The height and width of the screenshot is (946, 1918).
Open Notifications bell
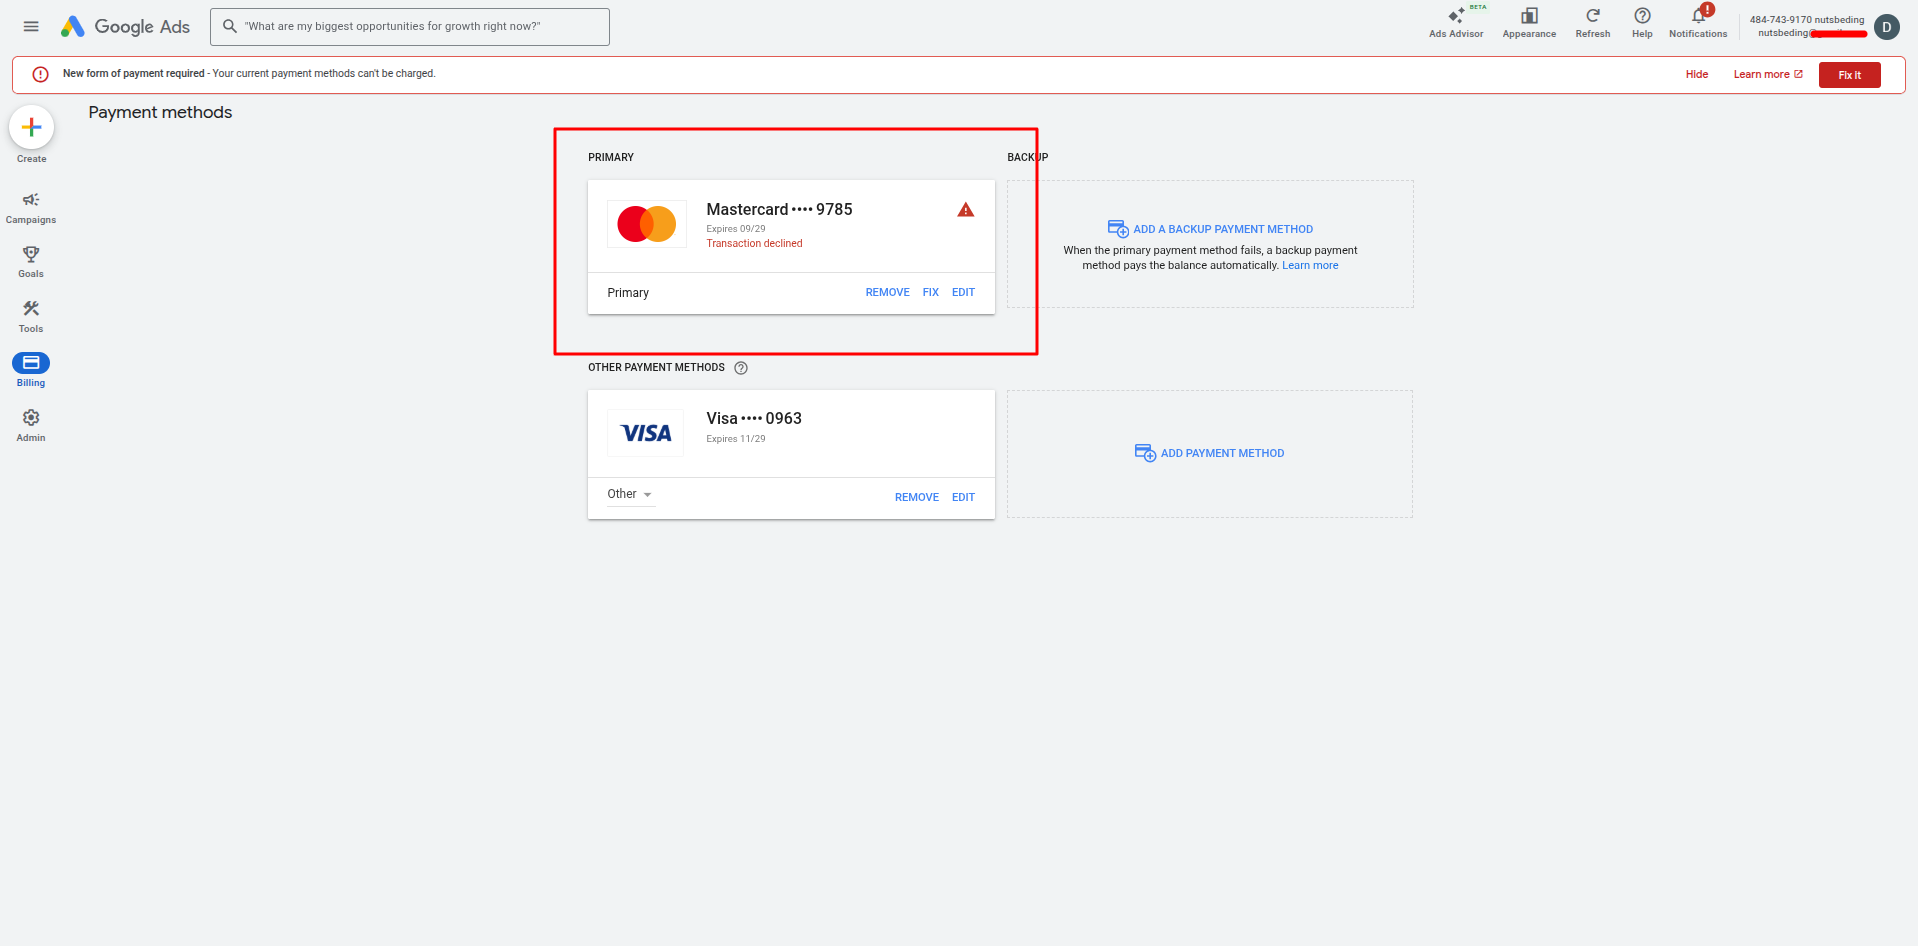(1698, 22)
